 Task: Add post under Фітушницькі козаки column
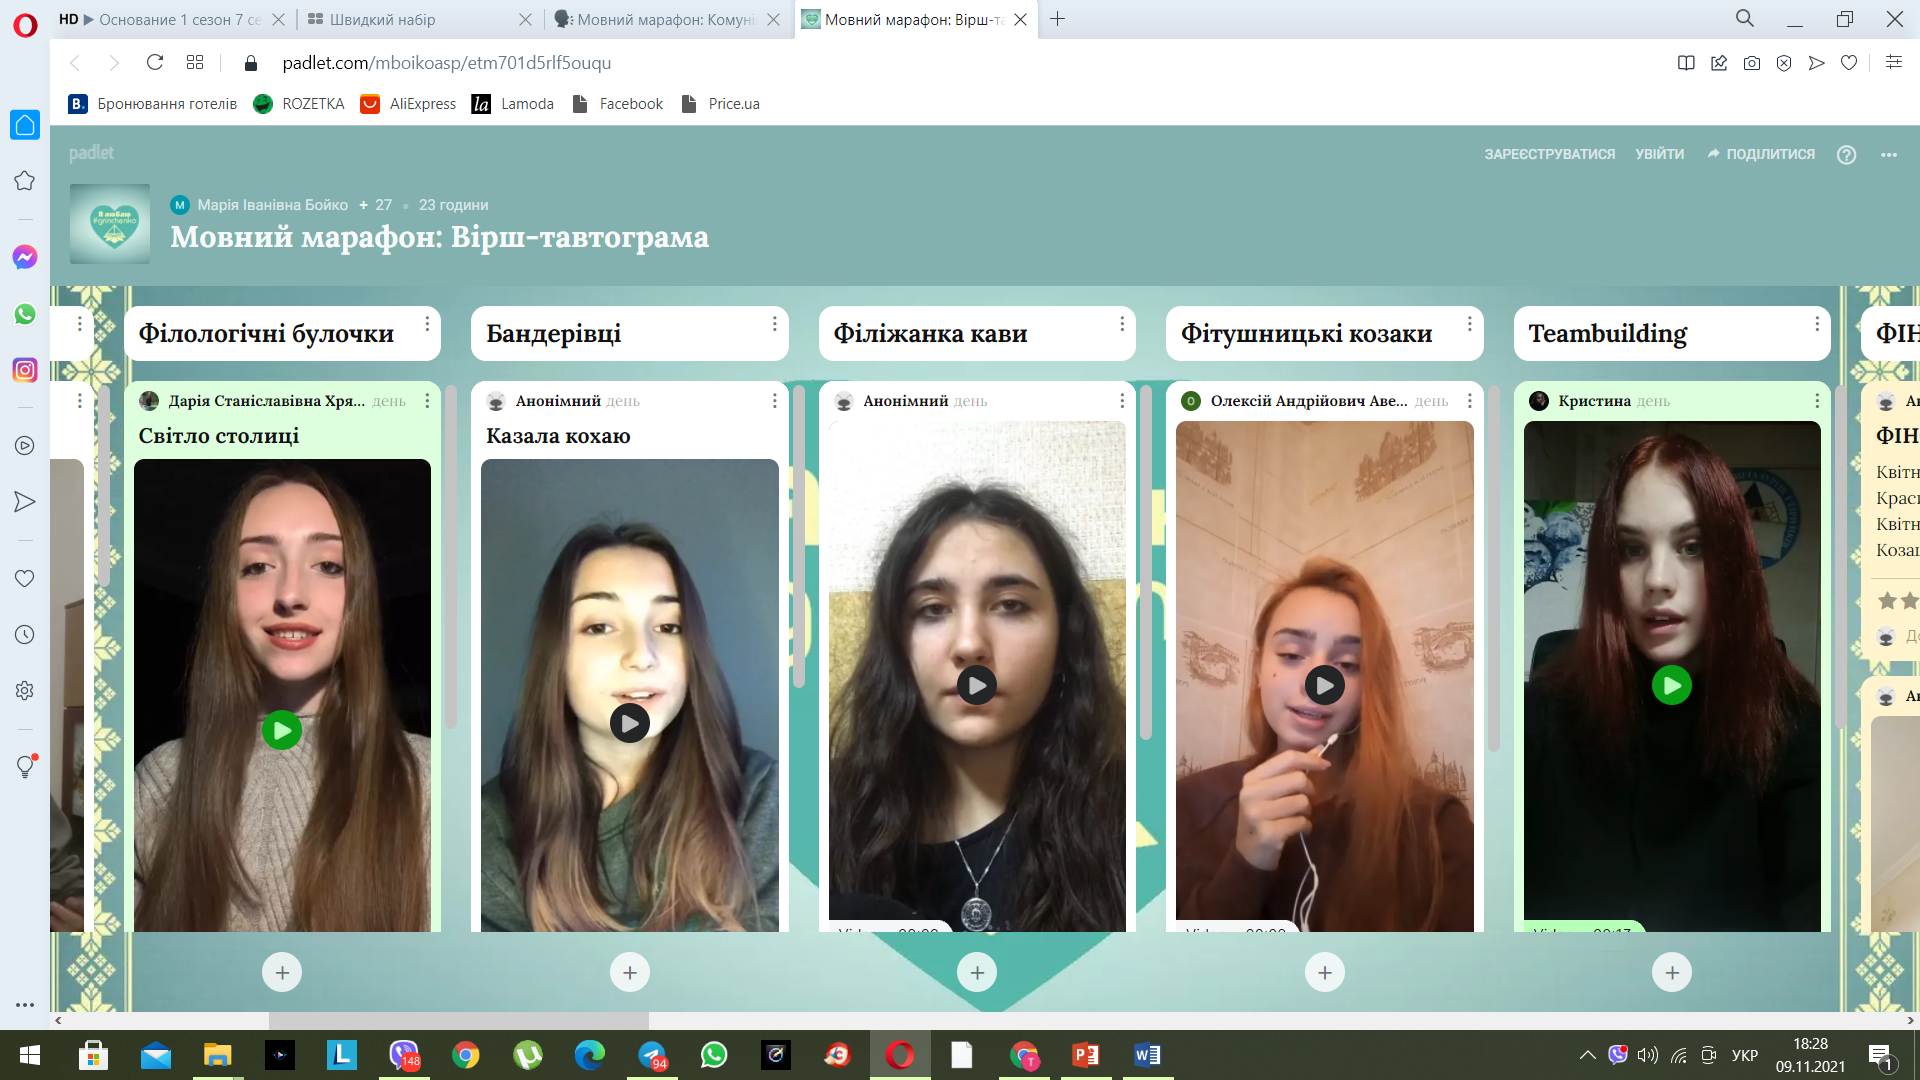[1324, 972]
